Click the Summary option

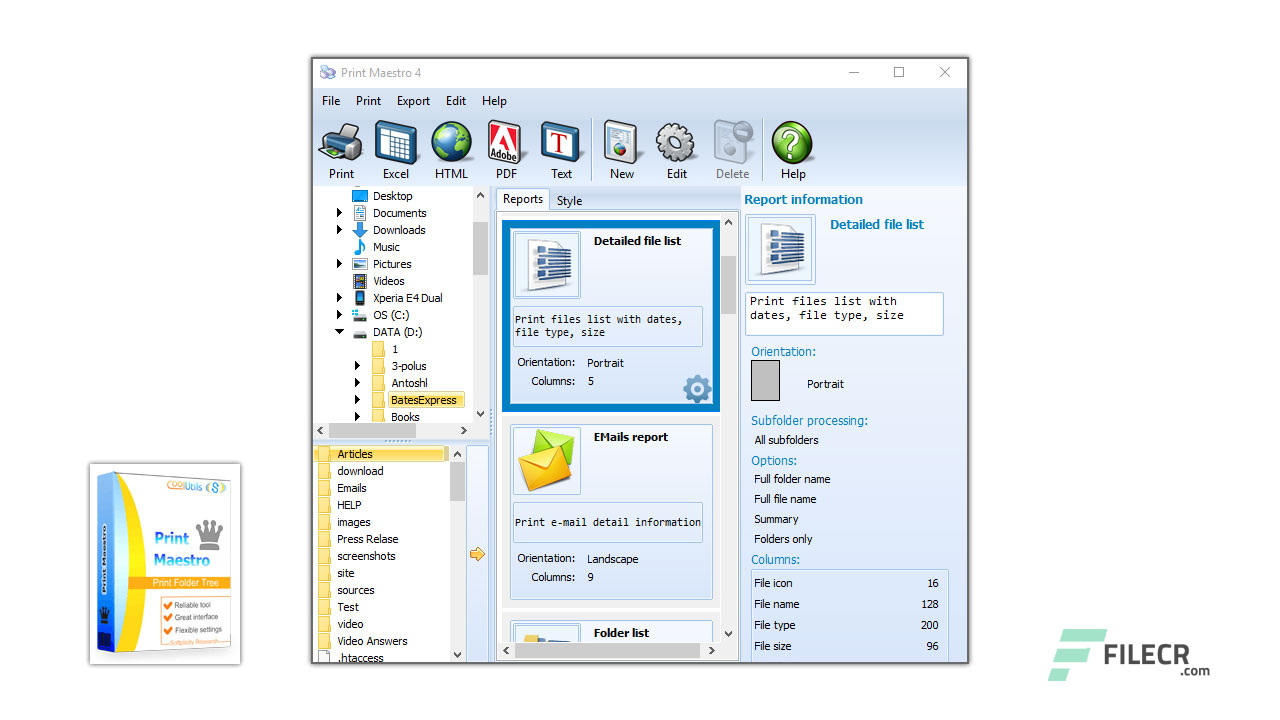pos(776,519)
